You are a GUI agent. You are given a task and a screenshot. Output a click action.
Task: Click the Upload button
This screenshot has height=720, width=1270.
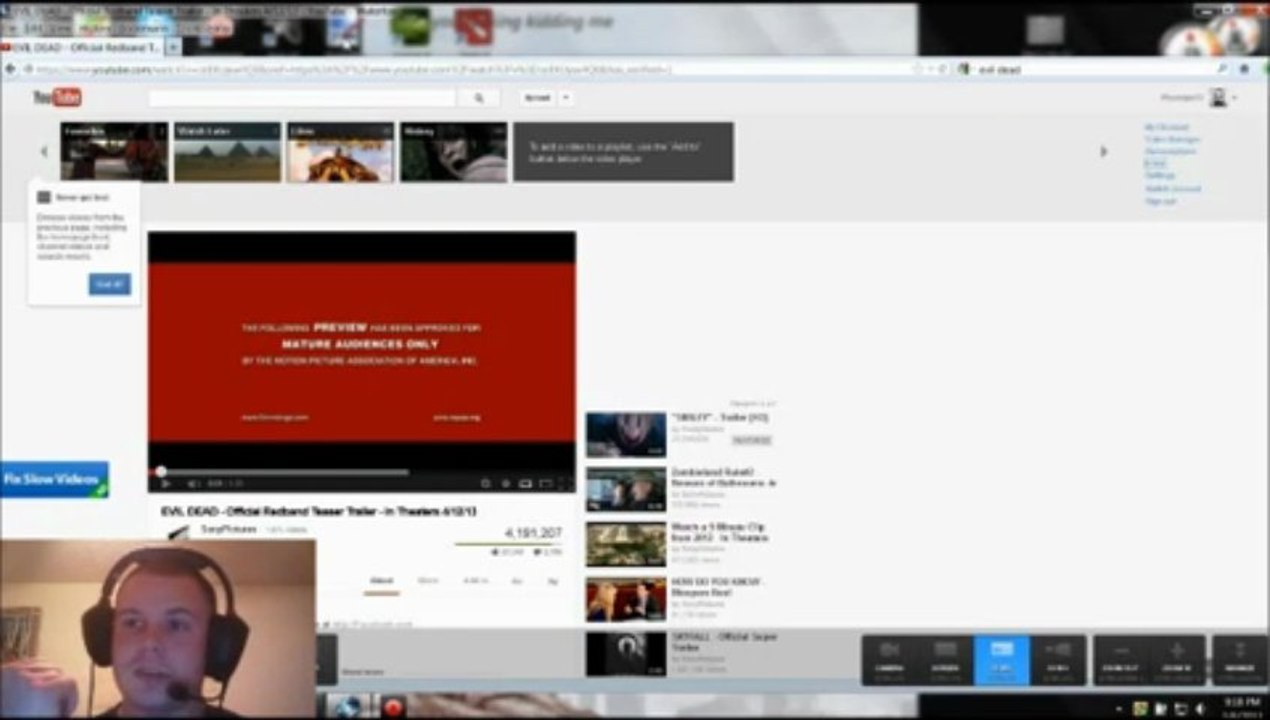(x=537, y=98)
